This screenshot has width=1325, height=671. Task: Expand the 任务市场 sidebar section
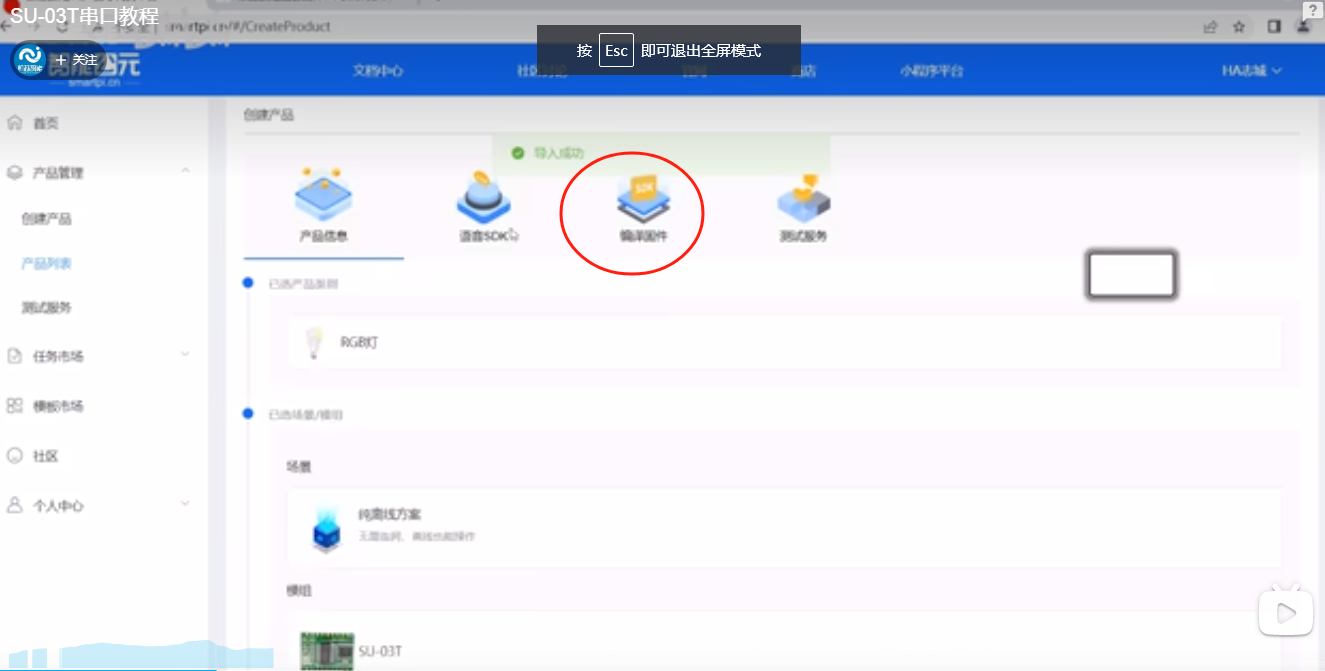tap(185, 355)
